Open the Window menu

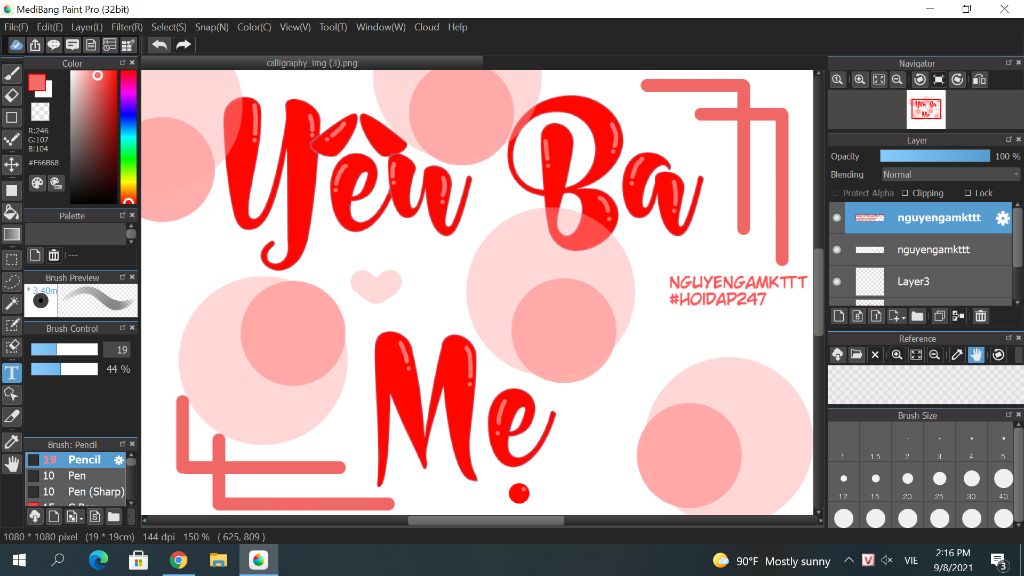(381, 27)
